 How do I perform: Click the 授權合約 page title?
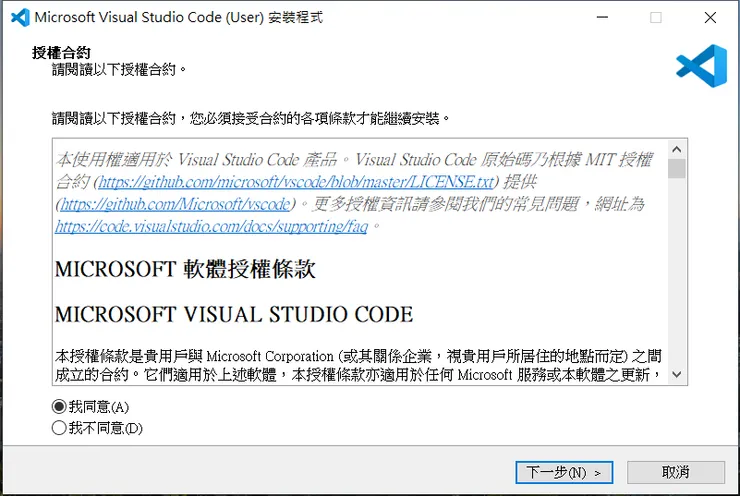(x=61, y=52)
